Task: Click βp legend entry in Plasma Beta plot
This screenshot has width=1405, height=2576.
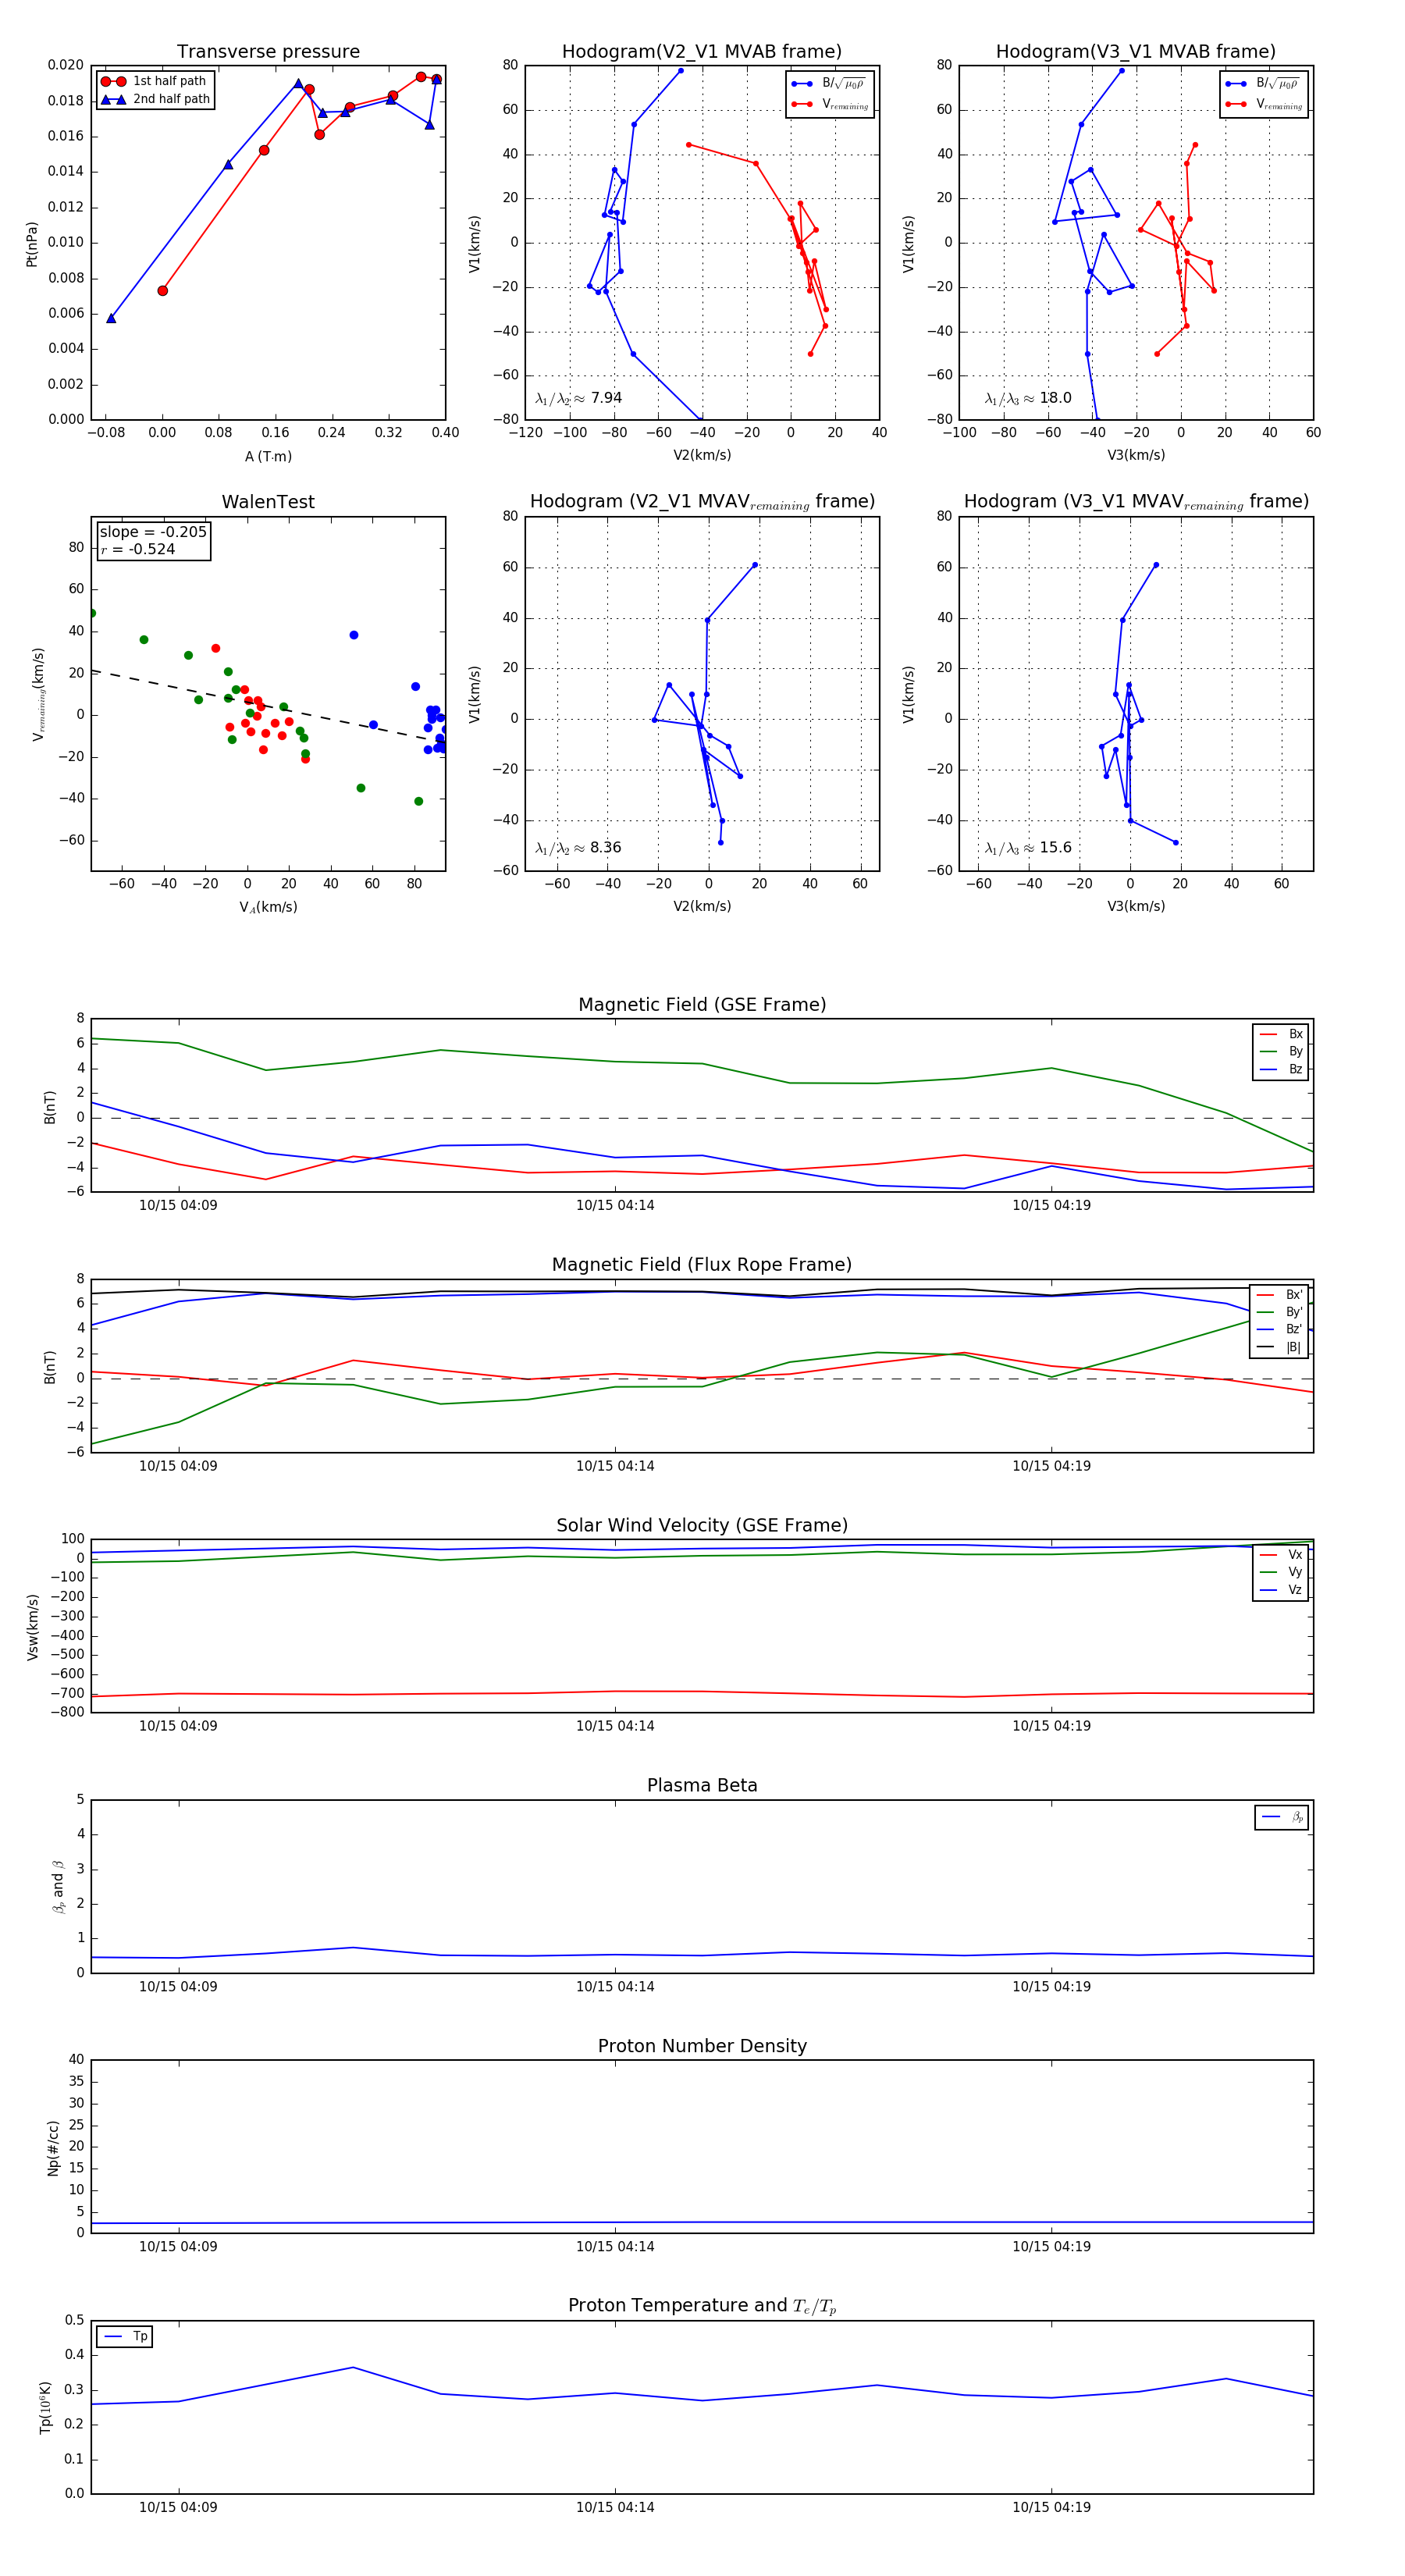Action: [1282, 1817]
